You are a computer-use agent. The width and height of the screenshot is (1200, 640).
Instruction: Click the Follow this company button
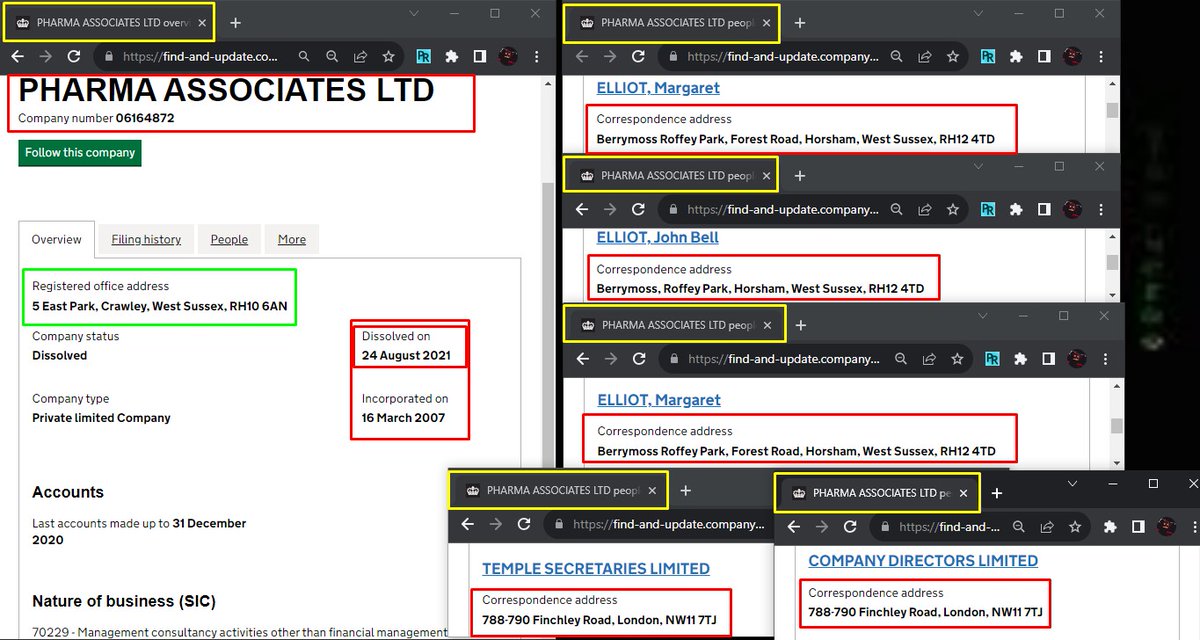click(x=80, y=153)
